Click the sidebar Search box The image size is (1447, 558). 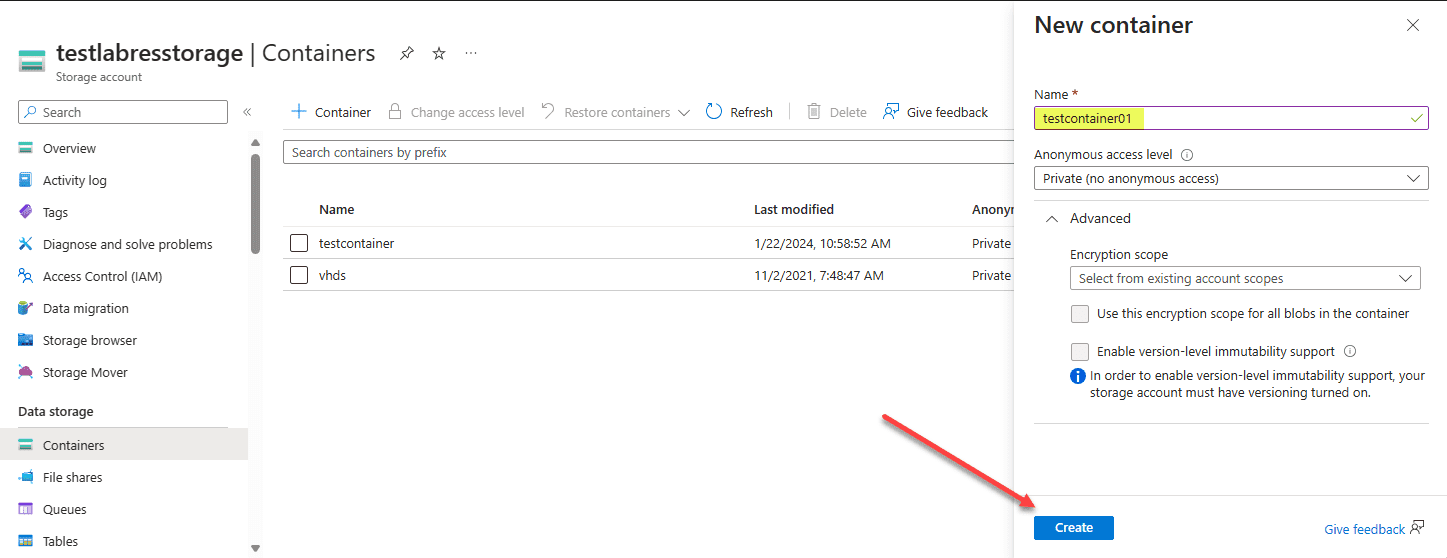pos(123,112)
